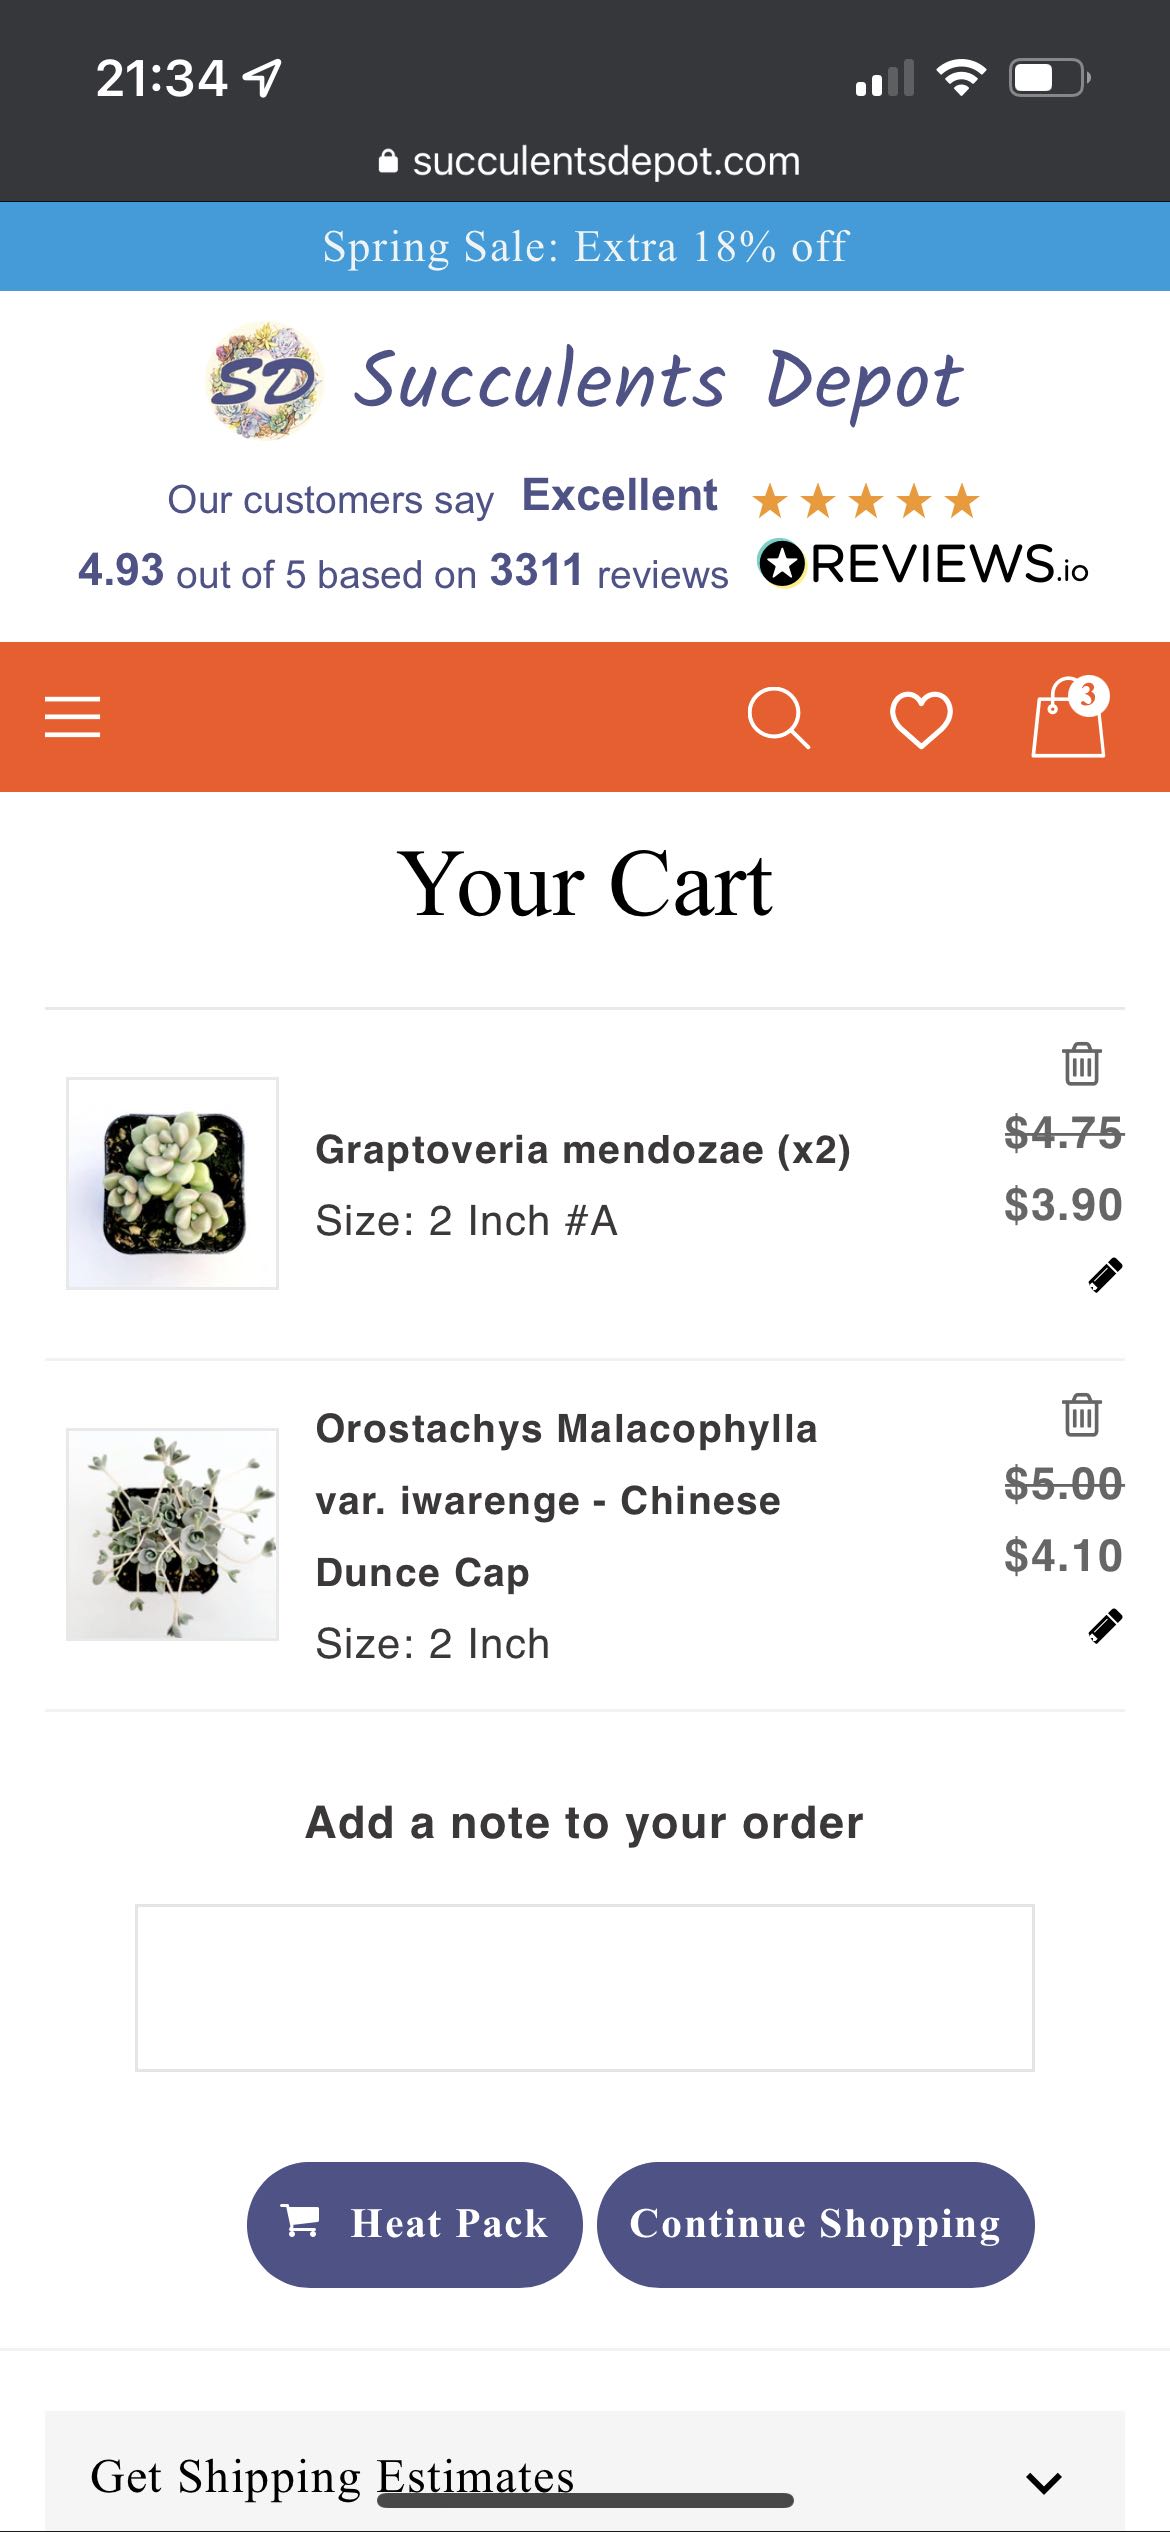The image size is (1170, 2532).
Task: Tap the succulentsdepot.com address bar
Action: 590,161
